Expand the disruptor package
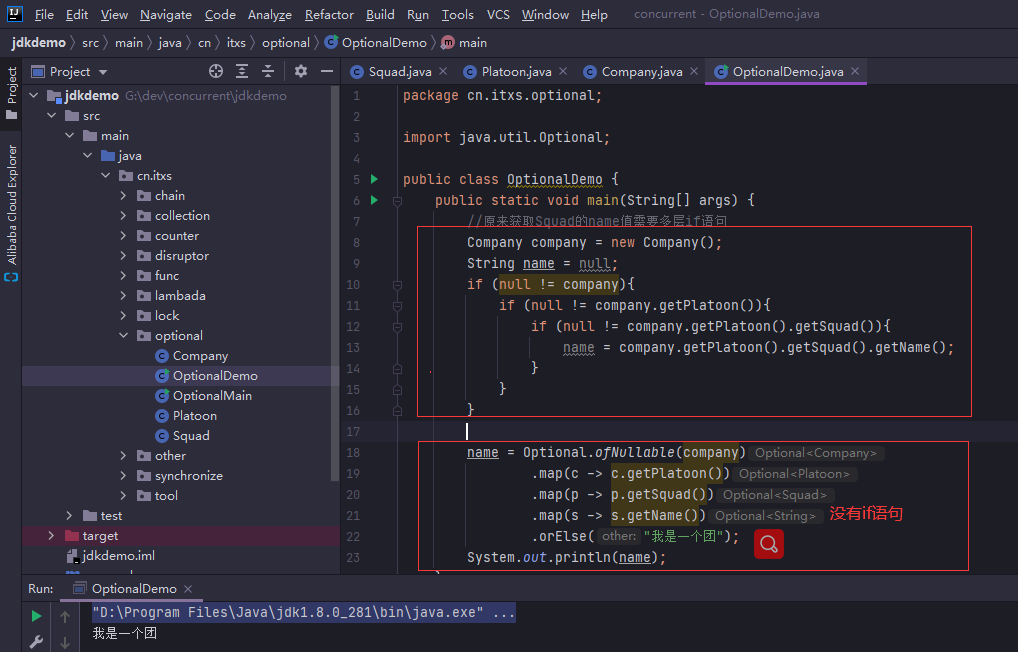The image size is (1018, 652). [123, 256]
